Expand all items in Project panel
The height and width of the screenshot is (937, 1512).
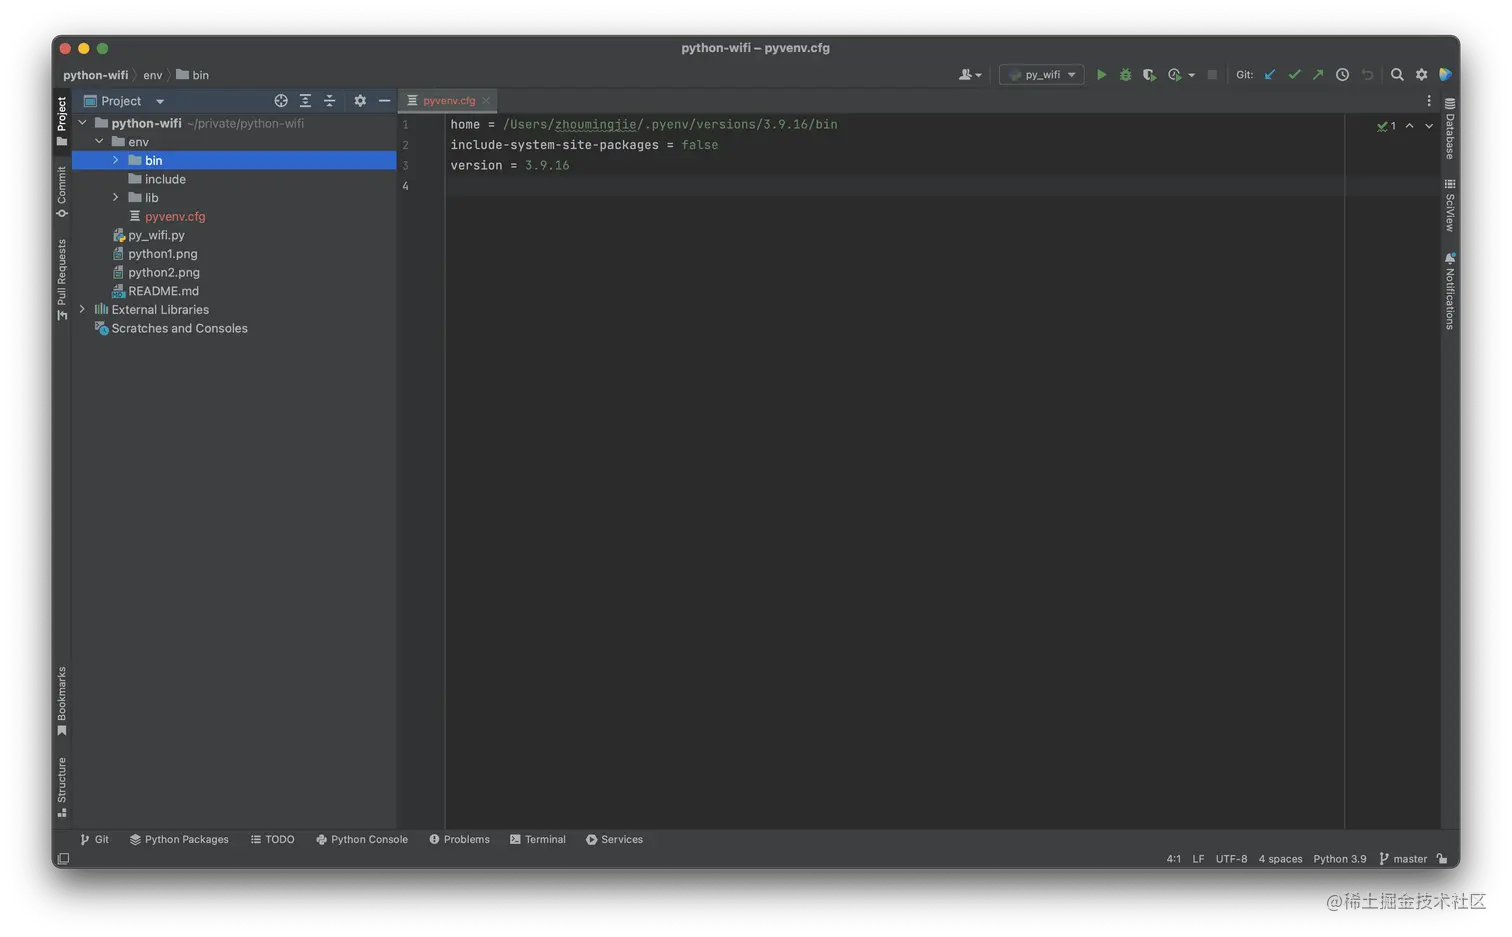[305, 101]
